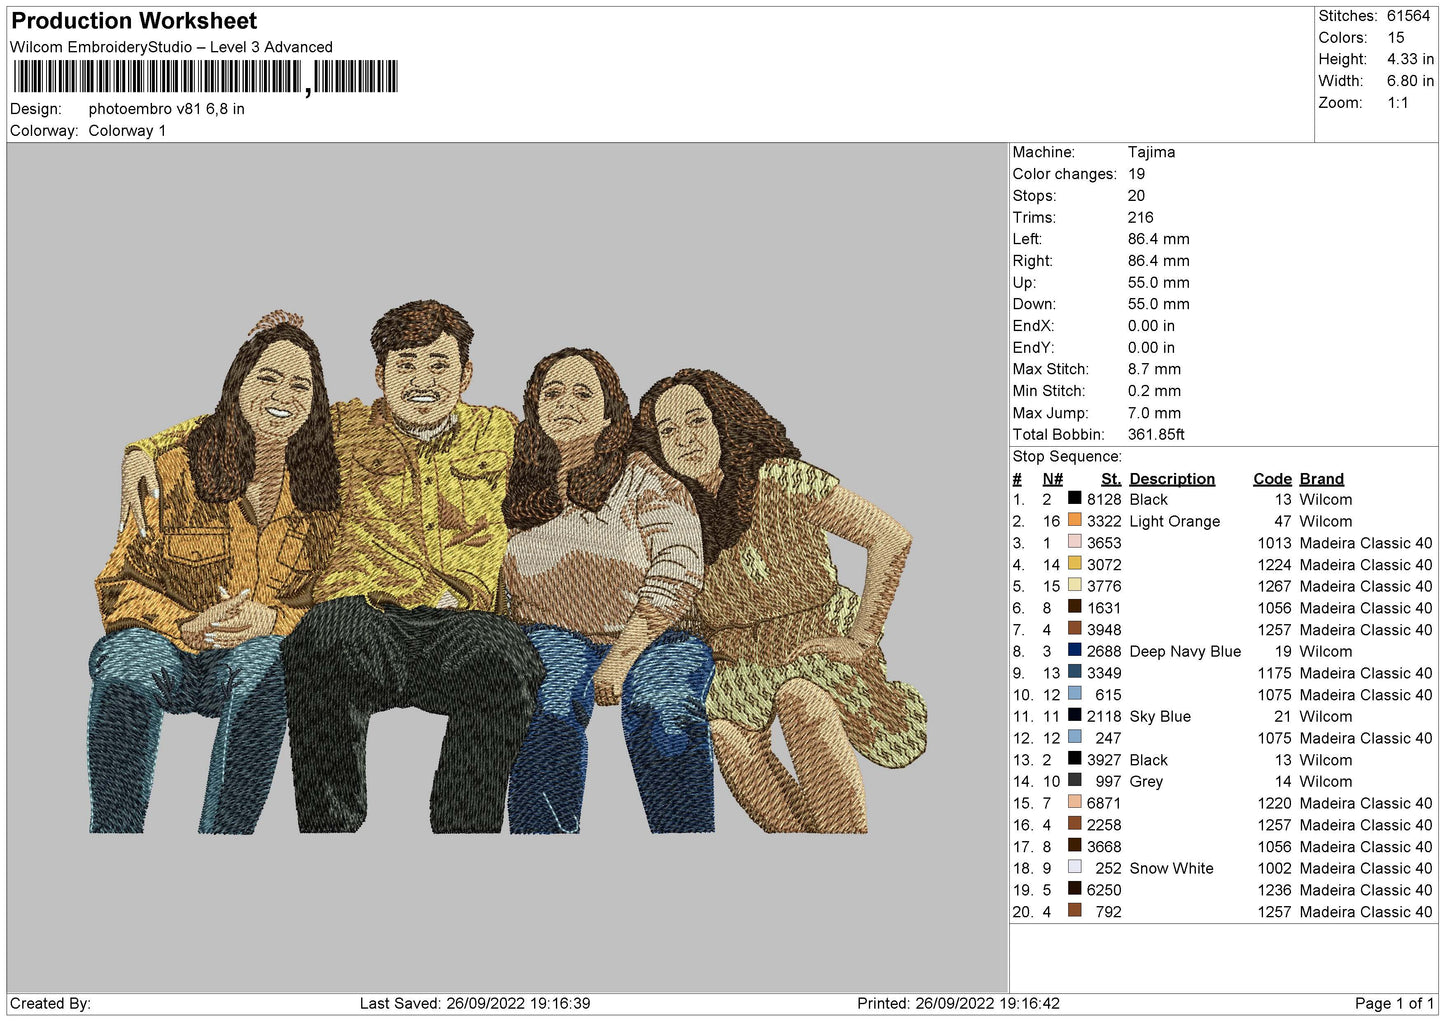Click the Min Stitch value '0.2 mm'
Viewport: 1445px width, 1021px height.
(1154, 391)
